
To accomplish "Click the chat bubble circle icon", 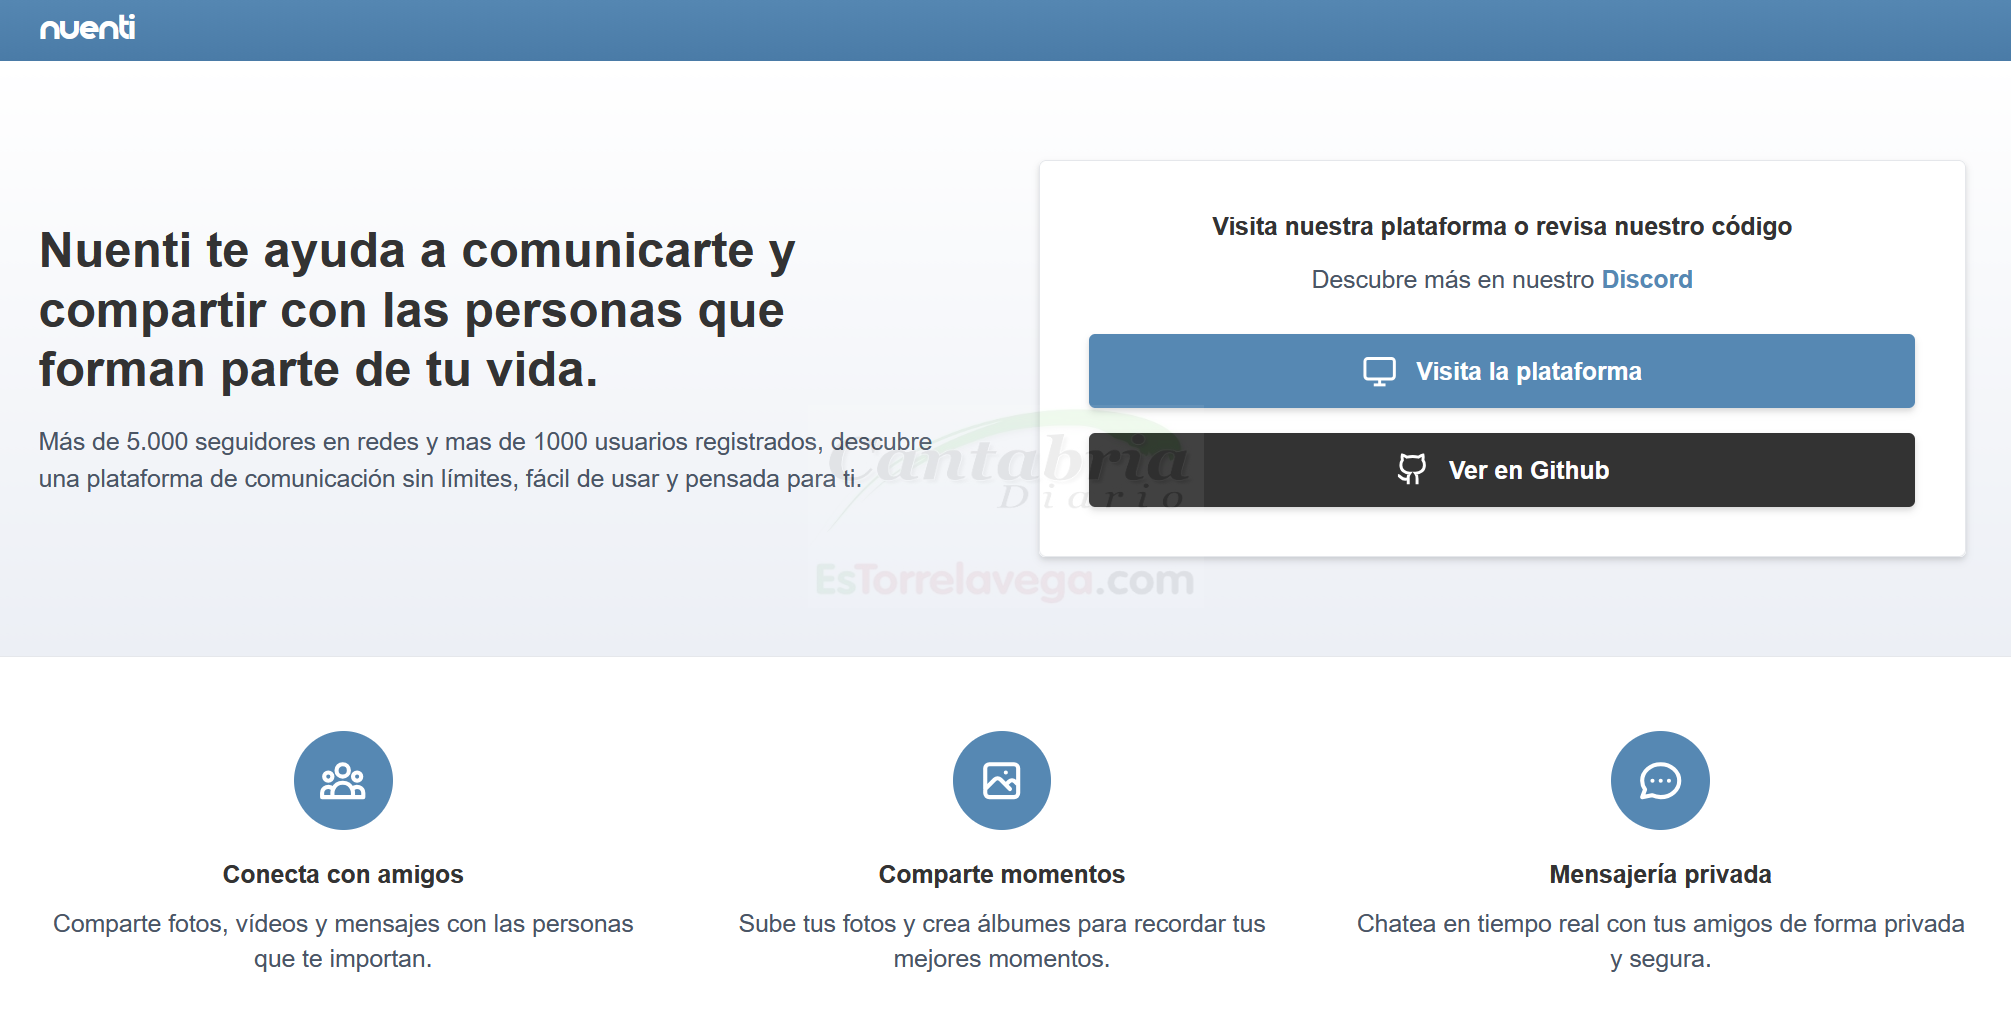I will tap(1660, 780).
